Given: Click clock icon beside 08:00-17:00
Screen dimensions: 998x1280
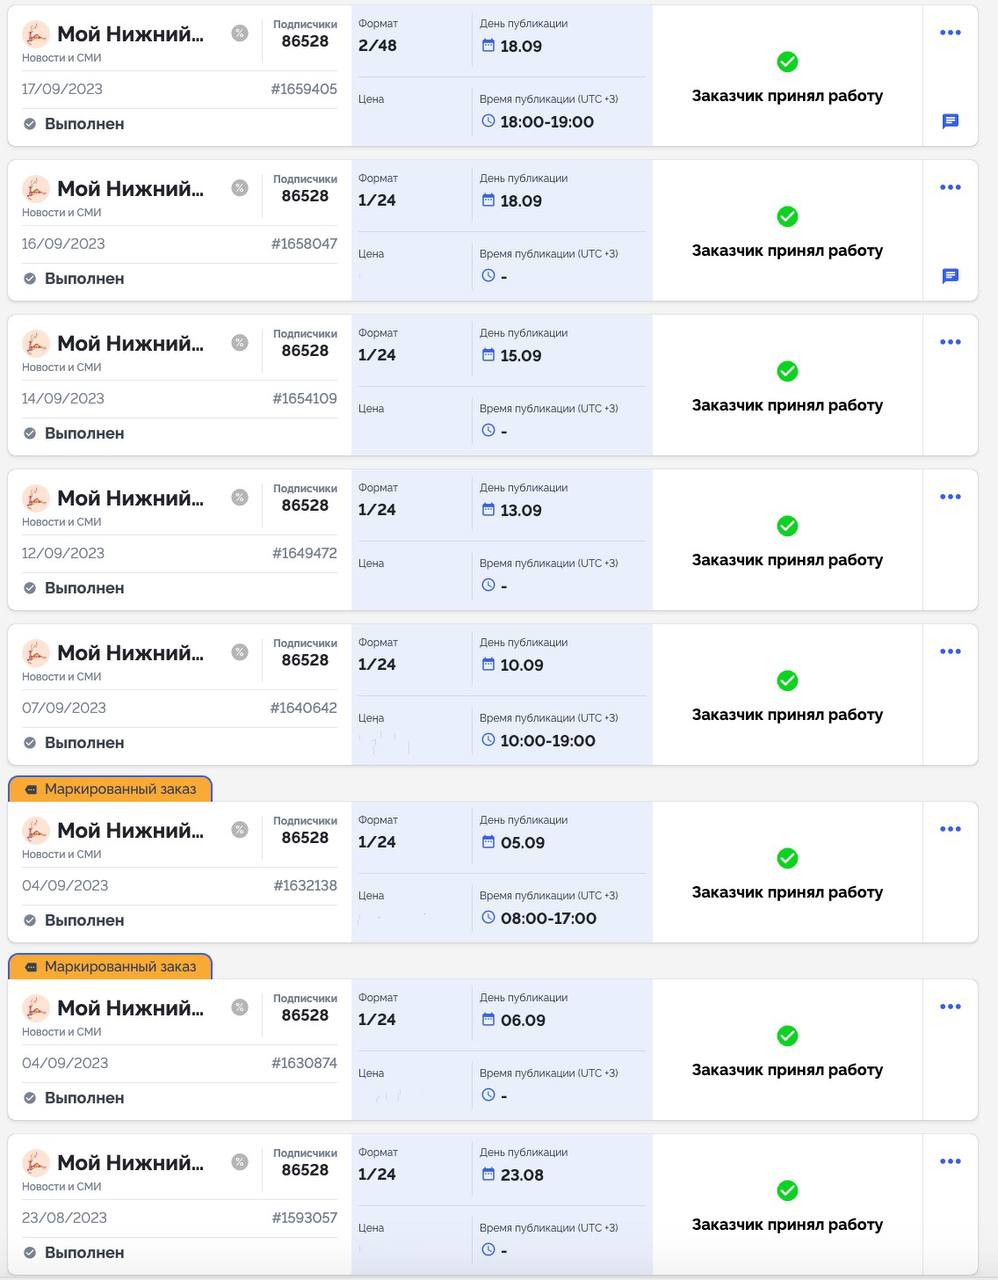Looking at the screenshot, I should [488, 918].
